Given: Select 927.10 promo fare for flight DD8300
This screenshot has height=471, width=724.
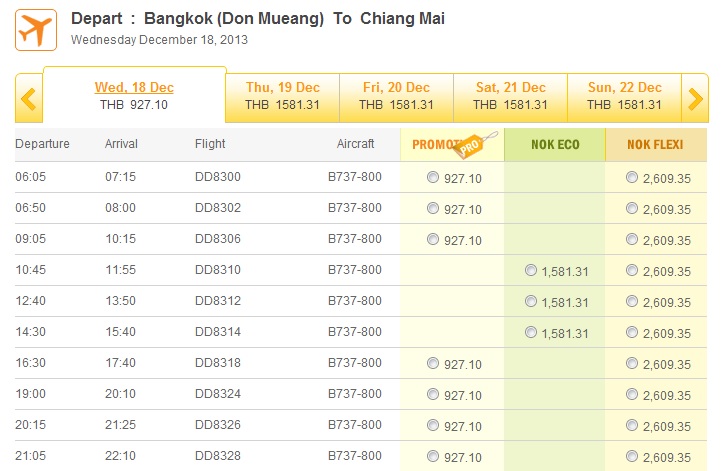Looking at the screenshot, I should [433, 177].
